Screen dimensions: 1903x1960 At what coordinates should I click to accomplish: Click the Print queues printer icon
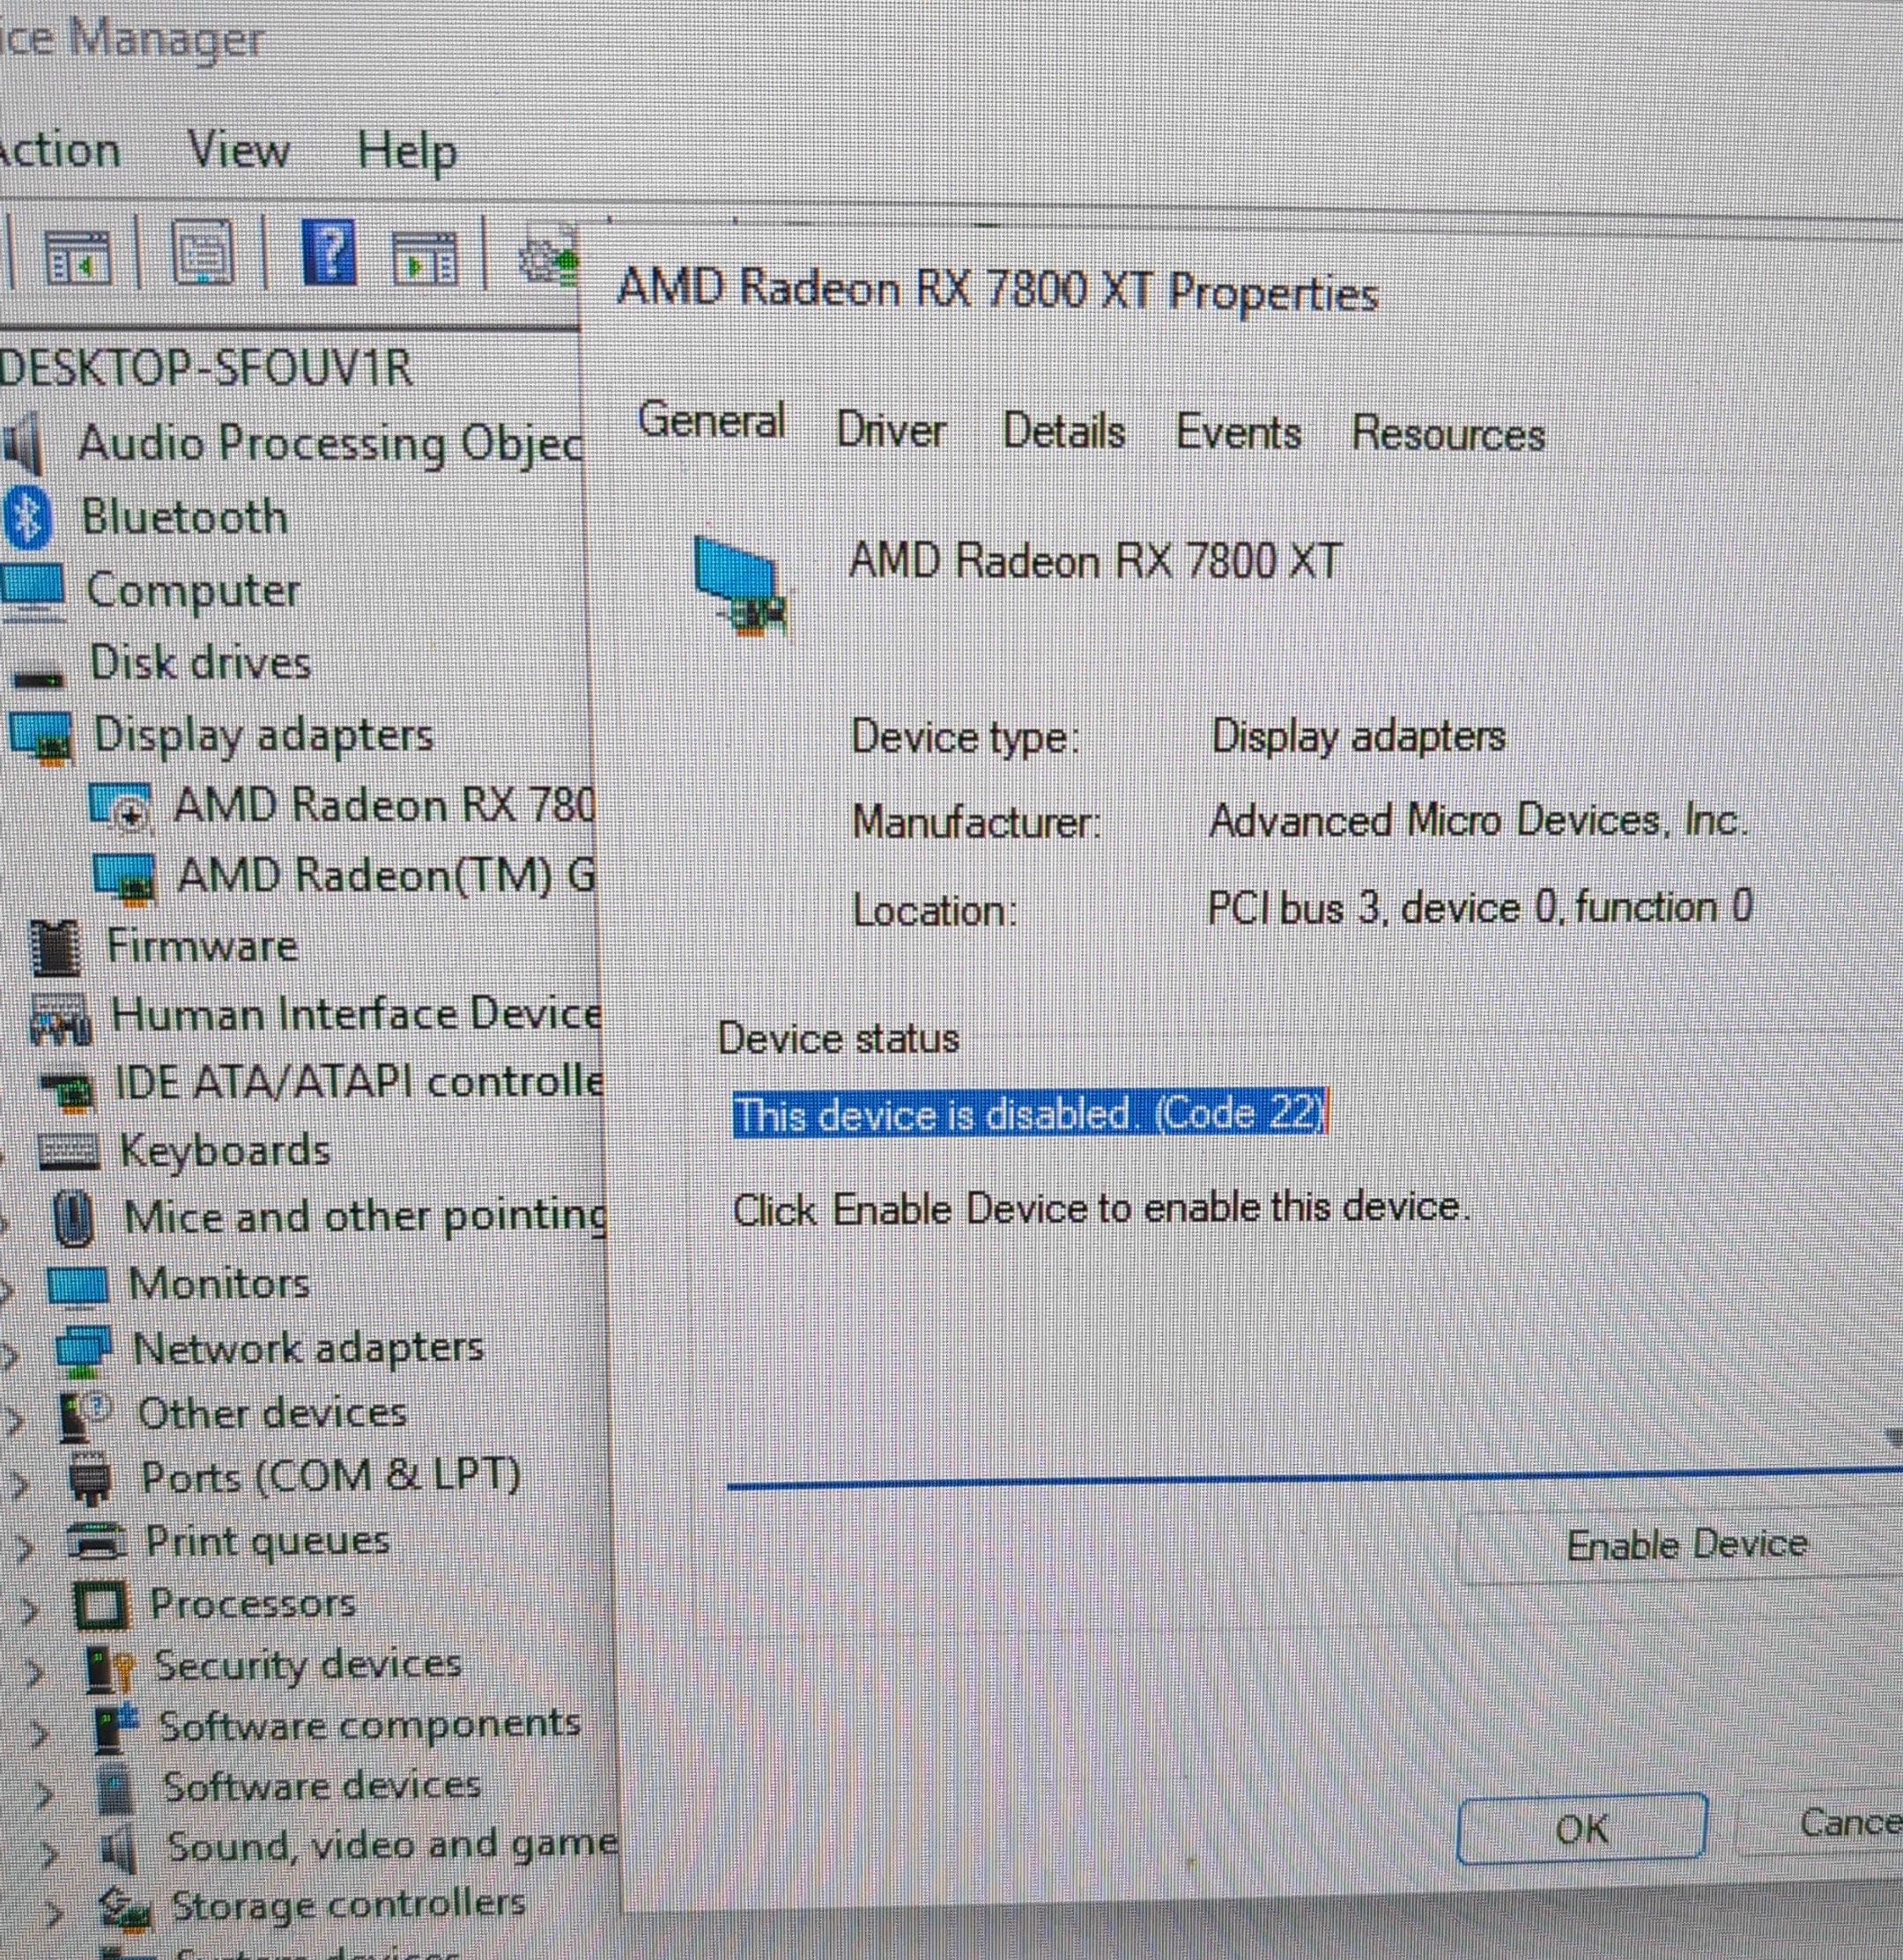pyautogui.click(x=97, y=1542)
